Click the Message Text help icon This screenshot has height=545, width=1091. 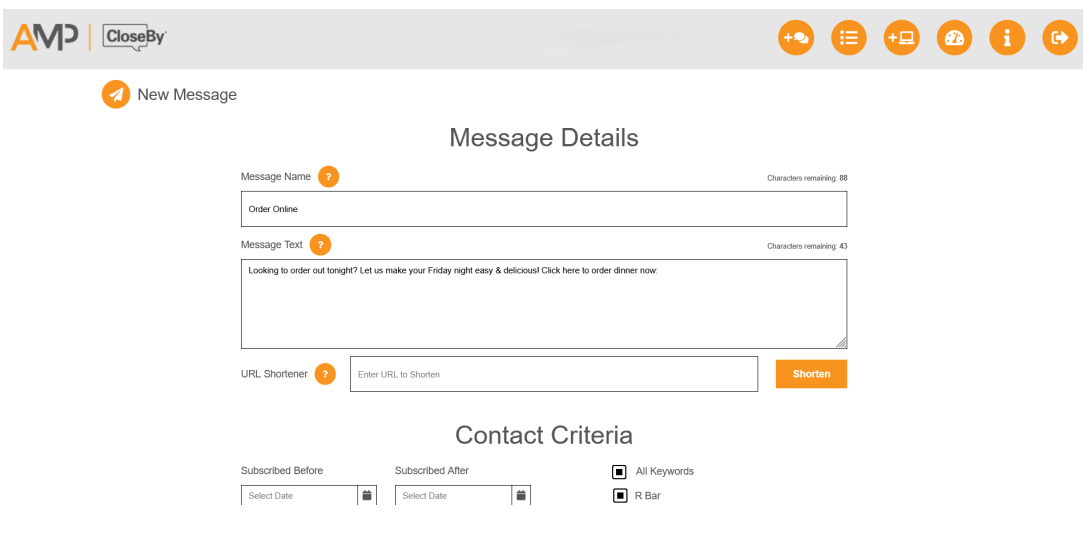(x=320, y=245)
